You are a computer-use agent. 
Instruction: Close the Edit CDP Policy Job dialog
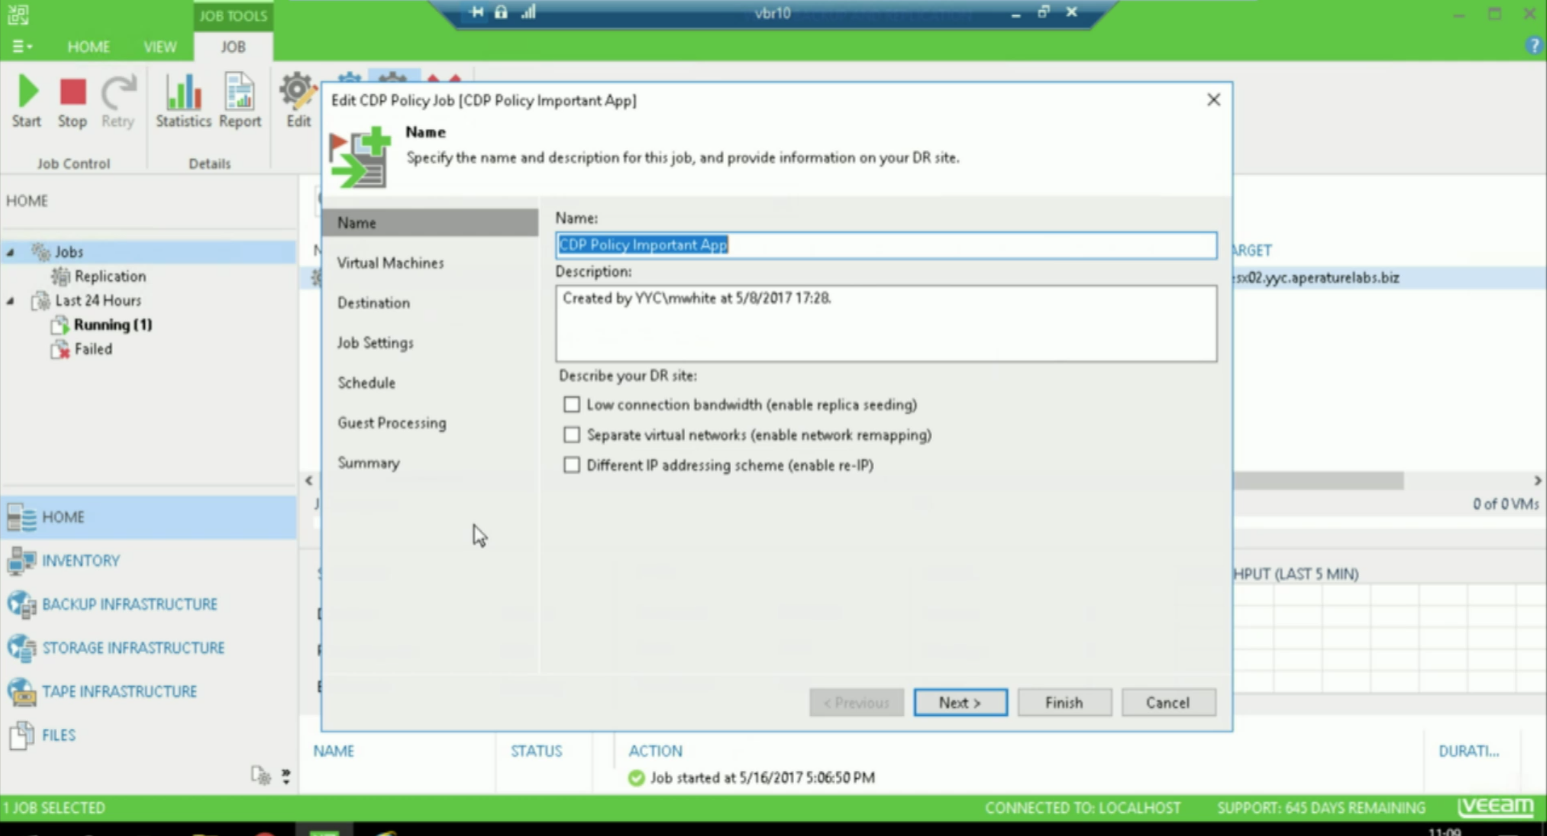pyautogui.click(x=1213, y=100)
